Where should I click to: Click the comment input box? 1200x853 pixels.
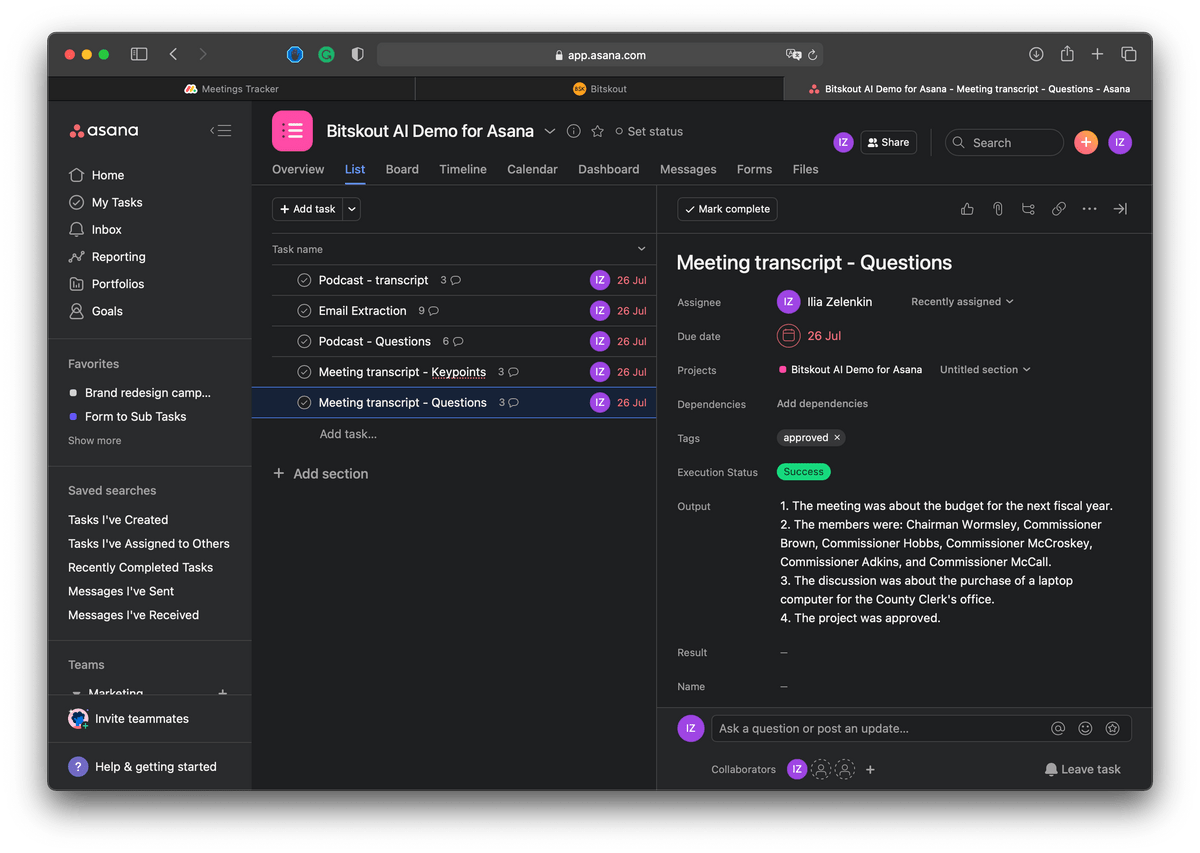tap(923, 729)
